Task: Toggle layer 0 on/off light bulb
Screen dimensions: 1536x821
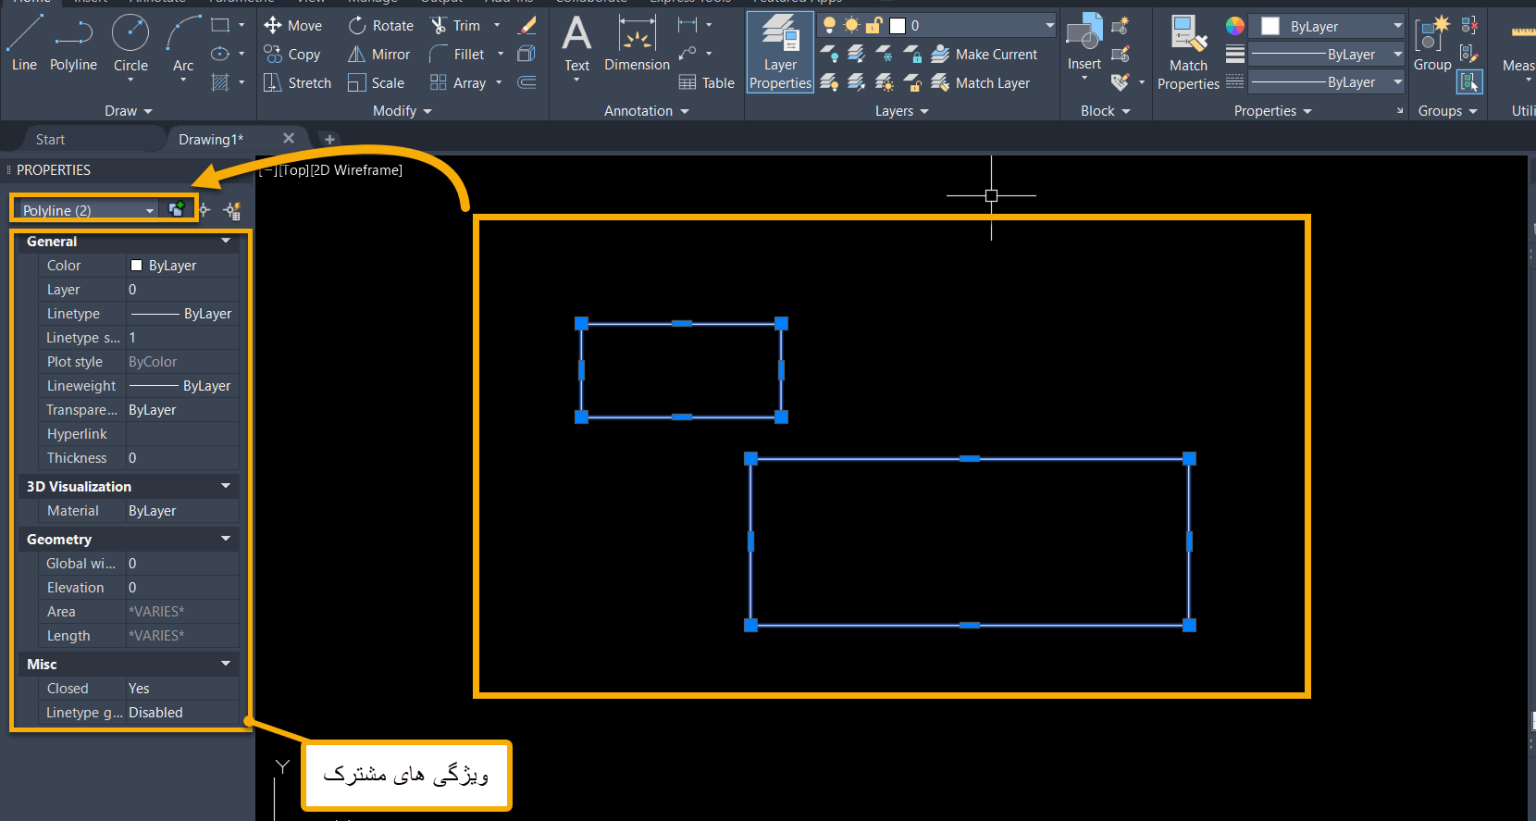Action: 829,25
